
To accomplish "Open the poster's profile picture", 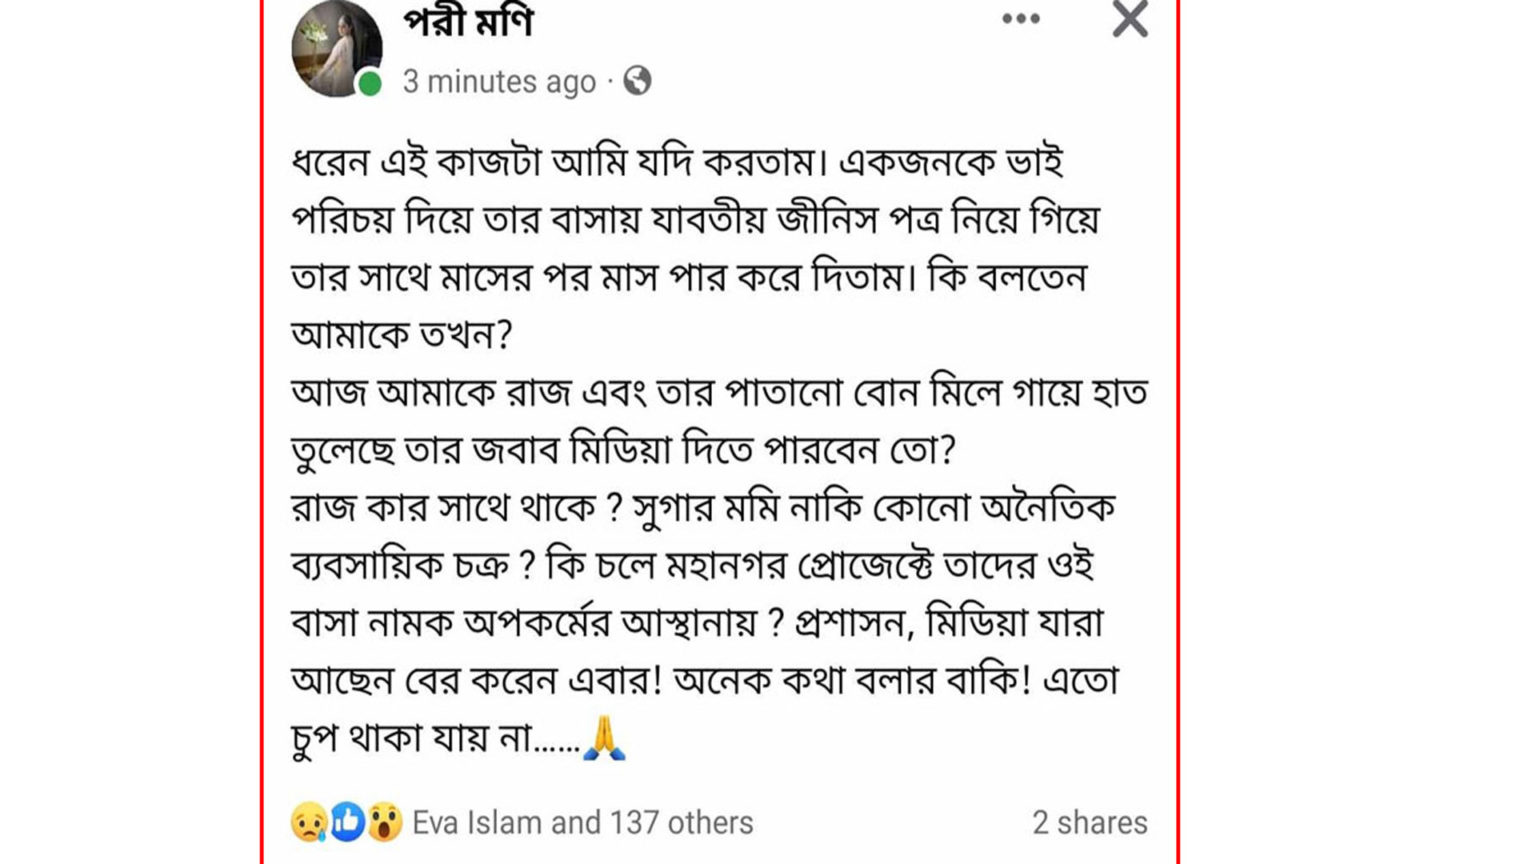I will point(337,48).
